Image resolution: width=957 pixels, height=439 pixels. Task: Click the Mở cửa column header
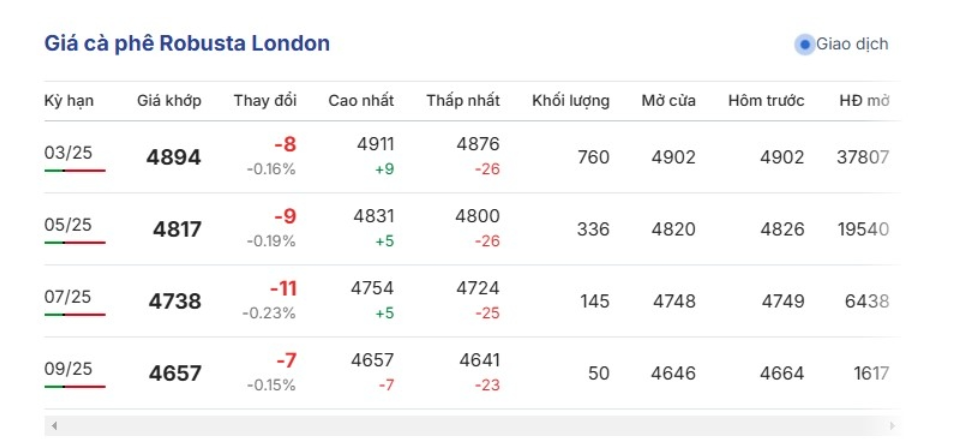tap(669, 101)
